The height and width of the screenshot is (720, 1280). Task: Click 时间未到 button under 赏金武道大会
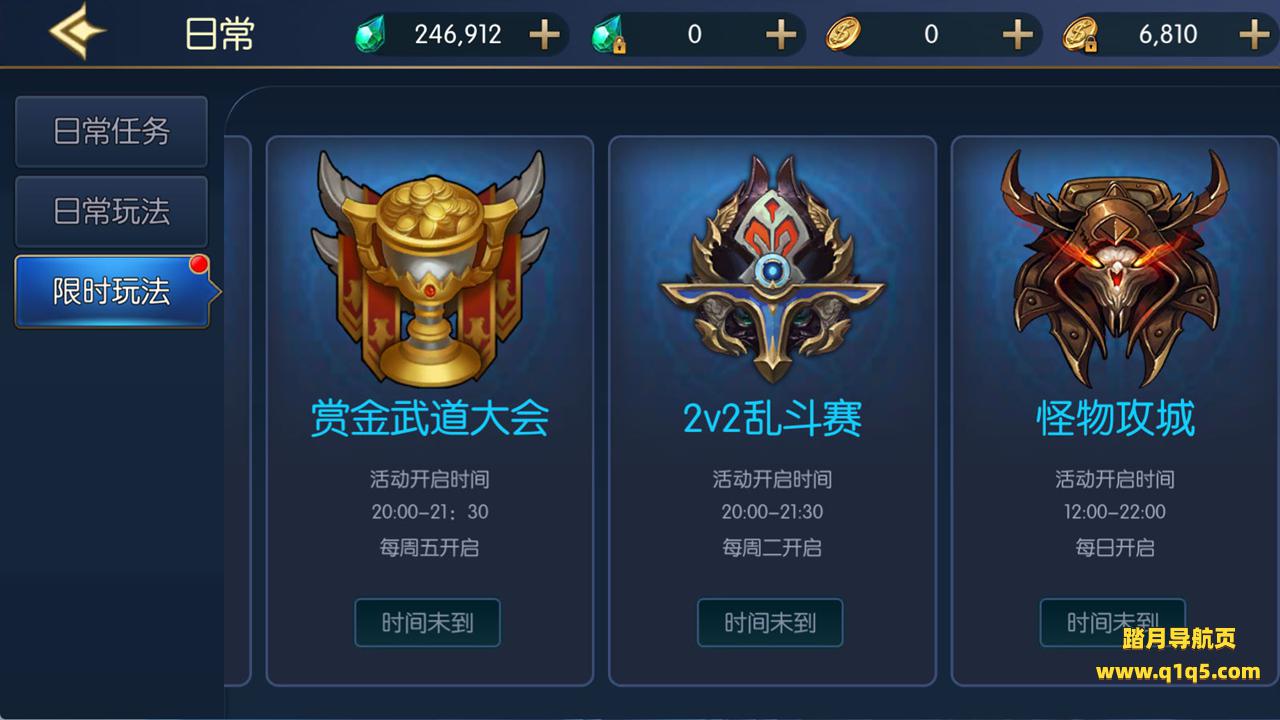427,623
